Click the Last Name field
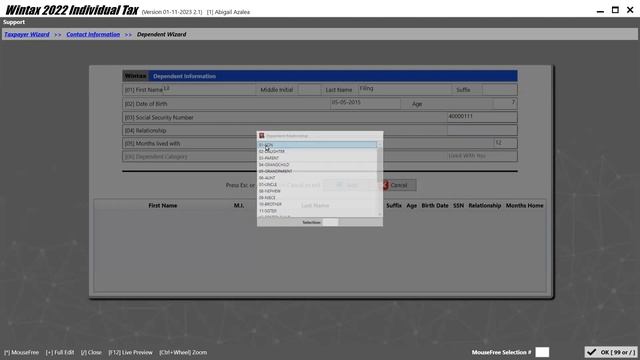Image resolution: width=640 pixels, height=360 pixels. point(404,89)
